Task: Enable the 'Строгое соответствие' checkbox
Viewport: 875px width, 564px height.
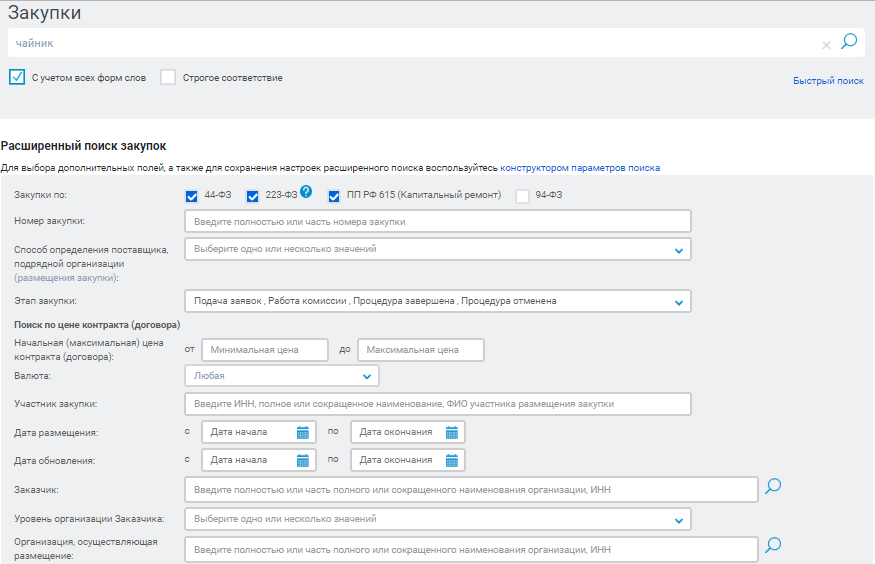Action: [x=168, y=77]
